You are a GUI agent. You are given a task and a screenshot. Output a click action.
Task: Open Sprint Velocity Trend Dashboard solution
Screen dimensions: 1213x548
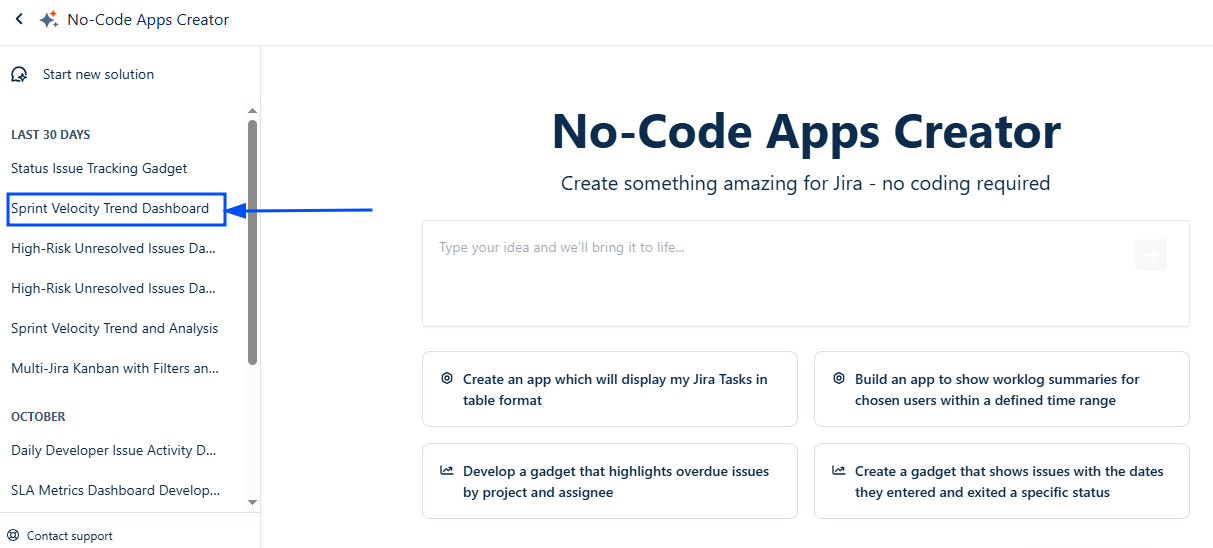click(x=110, y=209)
